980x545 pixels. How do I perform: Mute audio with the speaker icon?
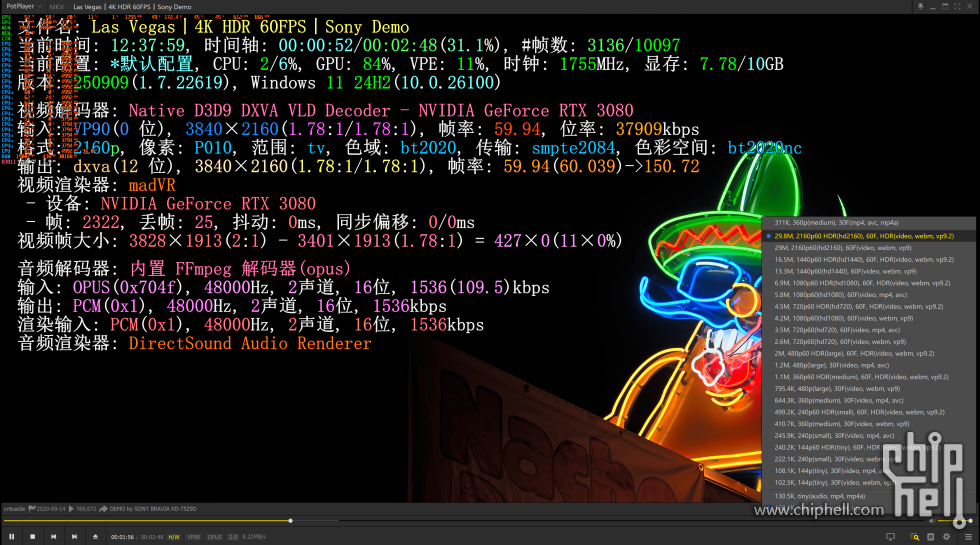[931, 521]
